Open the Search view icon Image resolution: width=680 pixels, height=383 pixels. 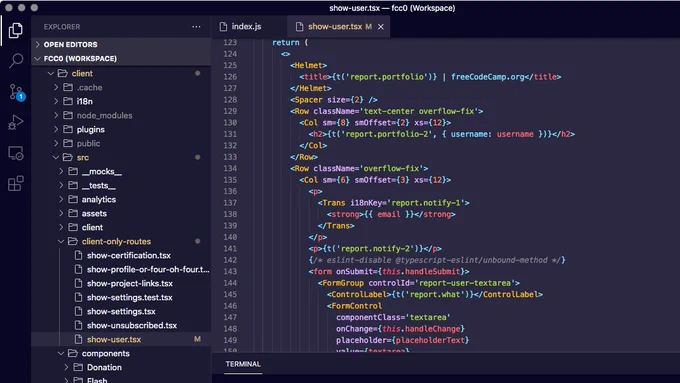(x=16, y=61)
